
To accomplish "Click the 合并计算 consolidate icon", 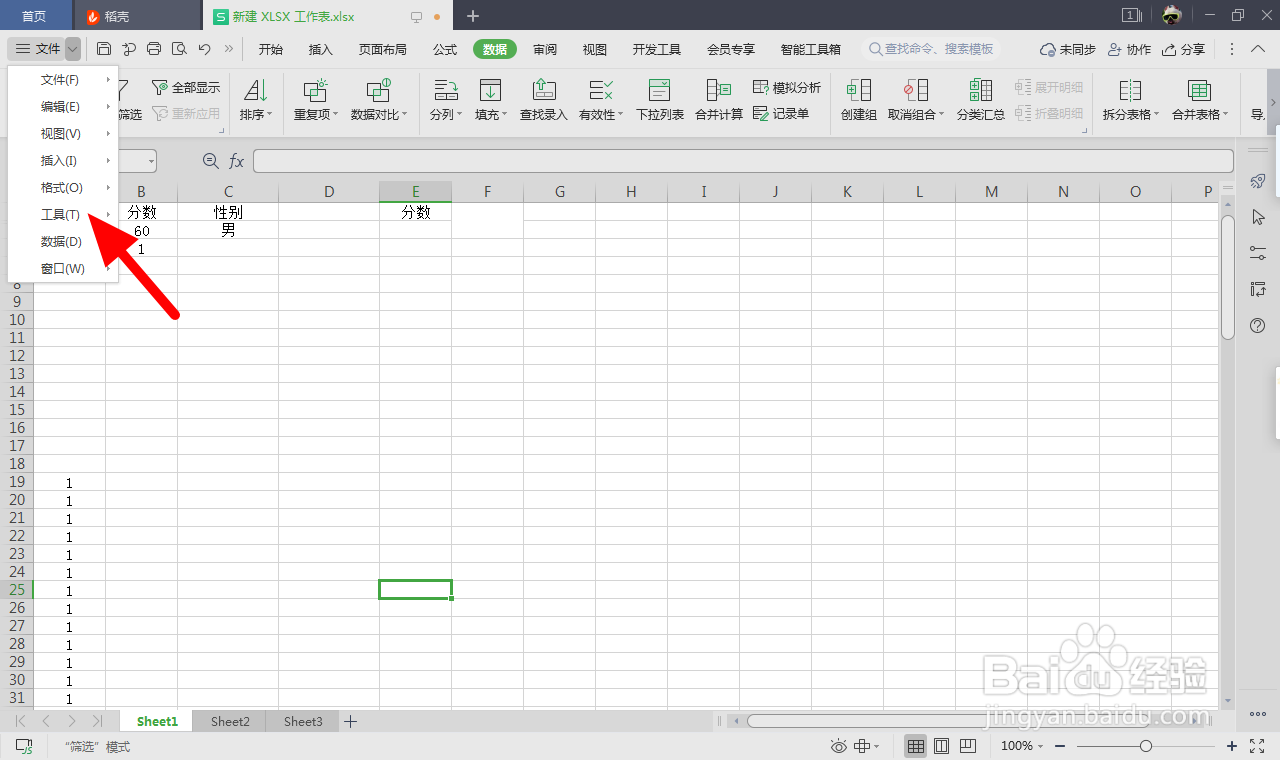I will pyautogui.click(x=719, y=90).
